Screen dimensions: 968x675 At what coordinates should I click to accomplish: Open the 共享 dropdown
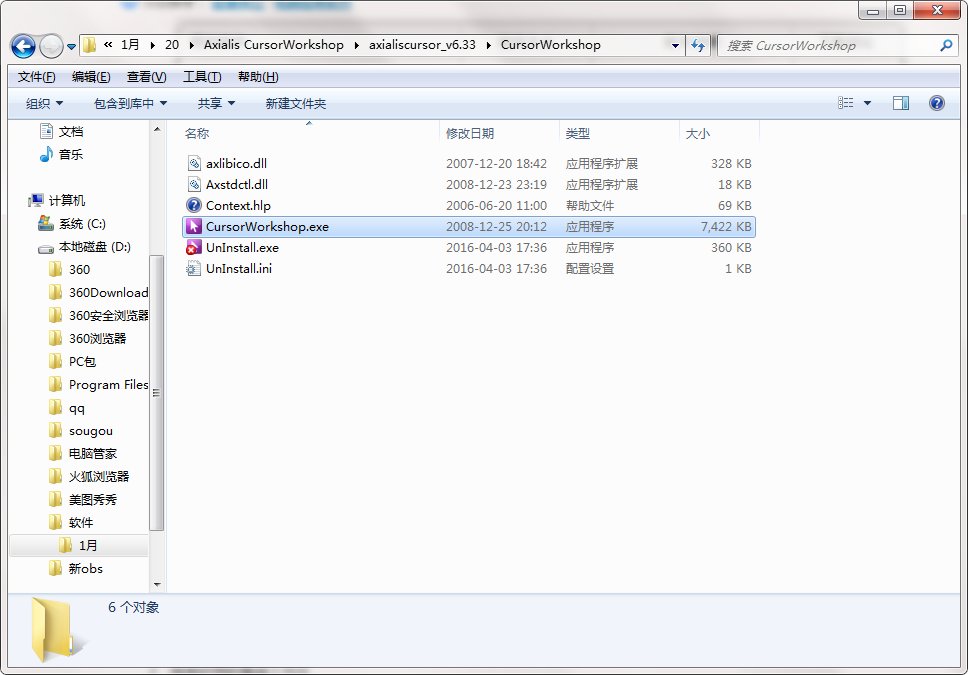pyautogui.click(x=216, y=103)
